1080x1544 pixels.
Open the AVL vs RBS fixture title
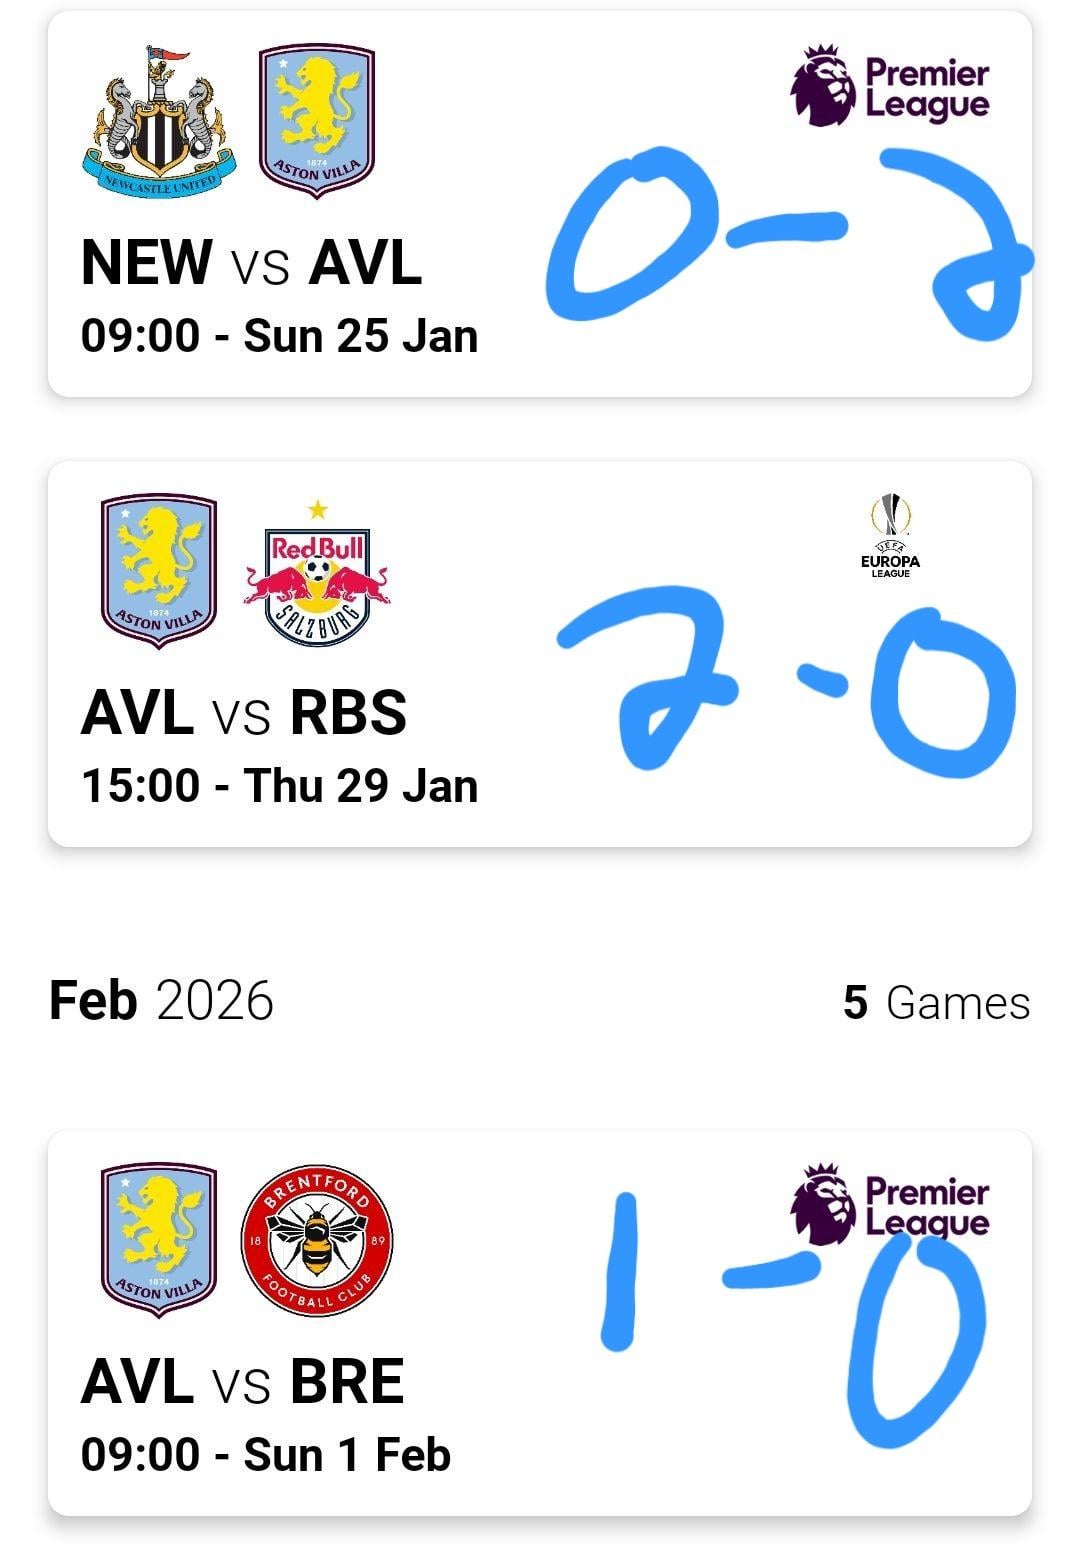244,713
